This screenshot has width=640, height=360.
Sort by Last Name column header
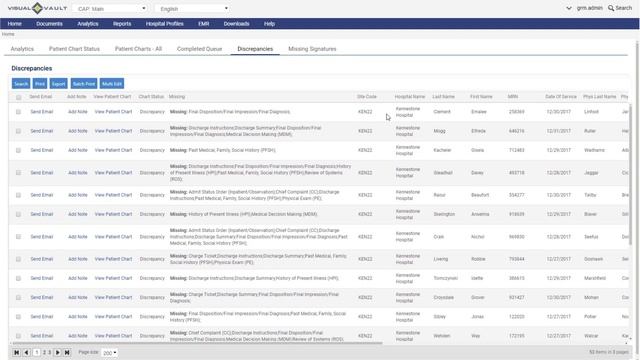pos(443,97)
